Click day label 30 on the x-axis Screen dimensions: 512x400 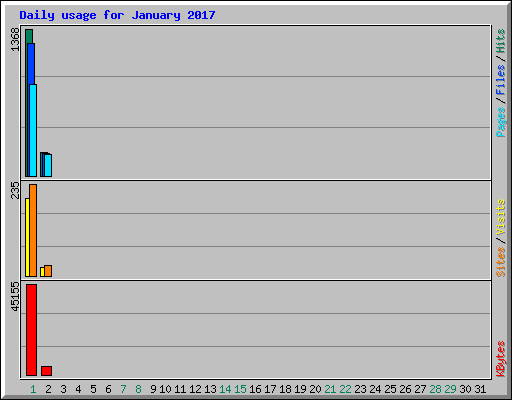(465, 389)
